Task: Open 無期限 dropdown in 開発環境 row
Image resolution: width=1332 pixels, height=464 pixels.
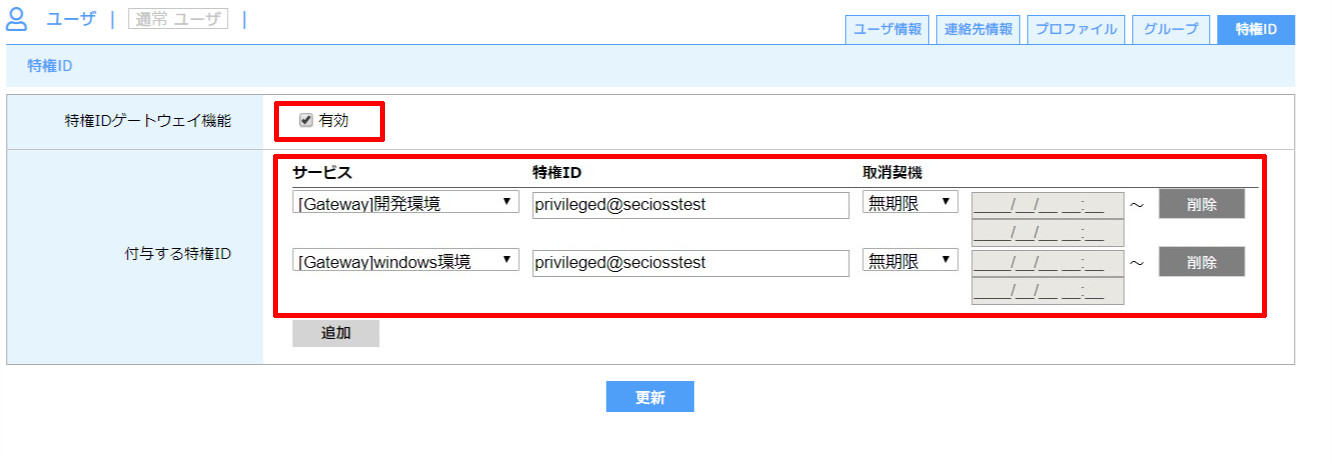Action: (910, 203)
